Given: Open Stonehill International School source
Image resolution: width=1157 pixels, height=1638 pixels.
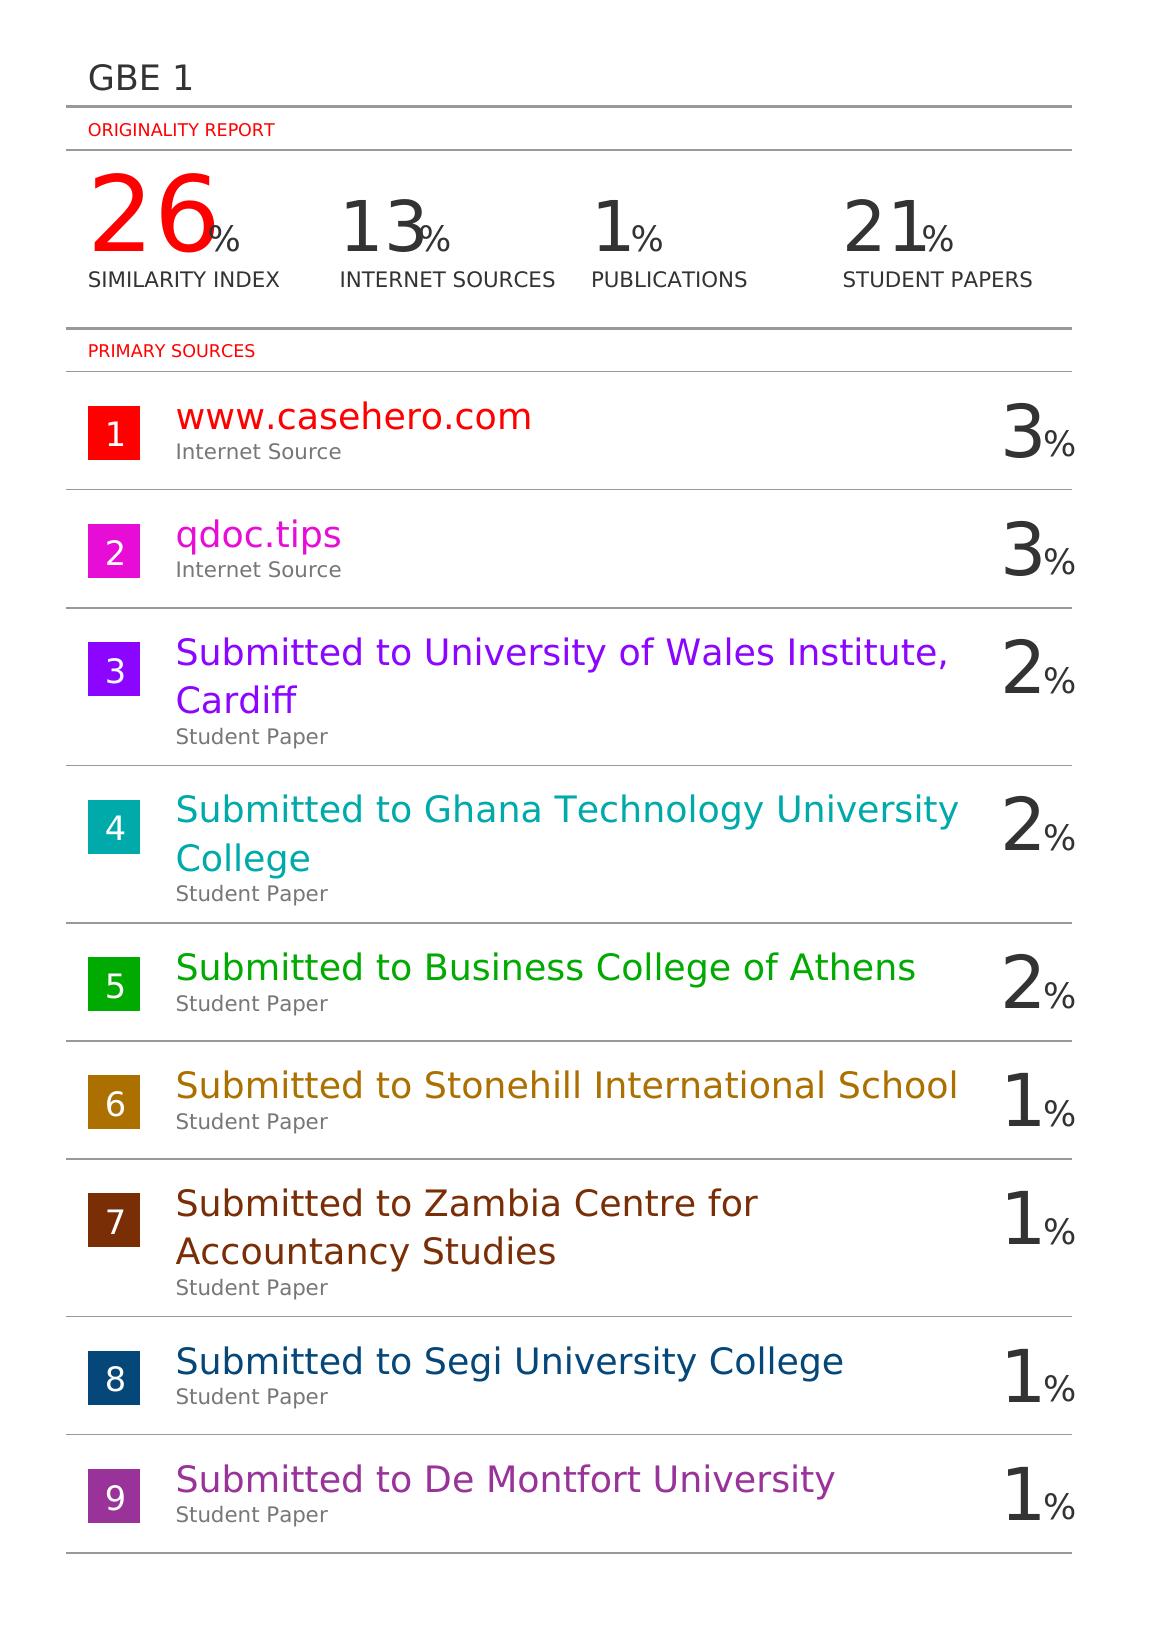Looking at the screenshot, I should tap(566, 1086).
